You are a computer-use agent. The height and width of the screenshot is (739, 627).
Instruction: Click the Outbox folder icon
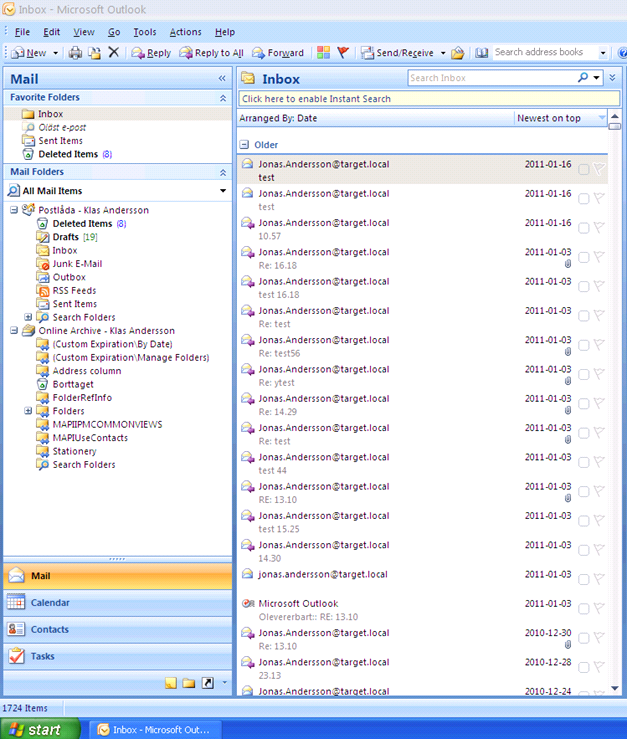[43, 277]
